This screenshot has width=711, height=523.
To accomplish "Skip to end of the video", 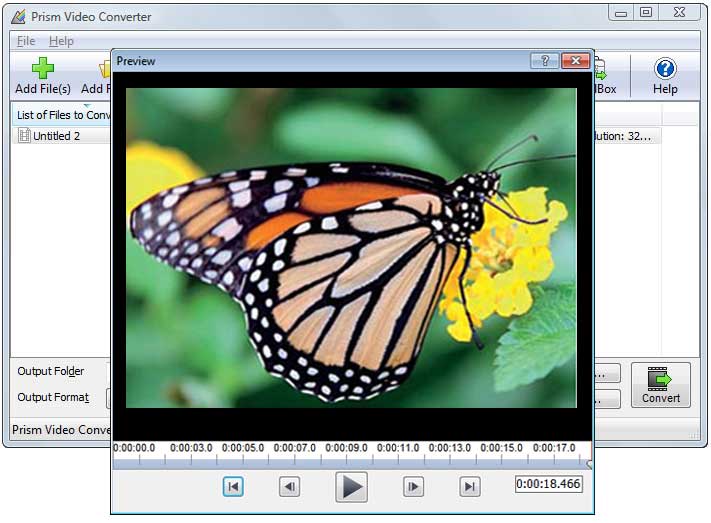I will click(x=469, y=487).
